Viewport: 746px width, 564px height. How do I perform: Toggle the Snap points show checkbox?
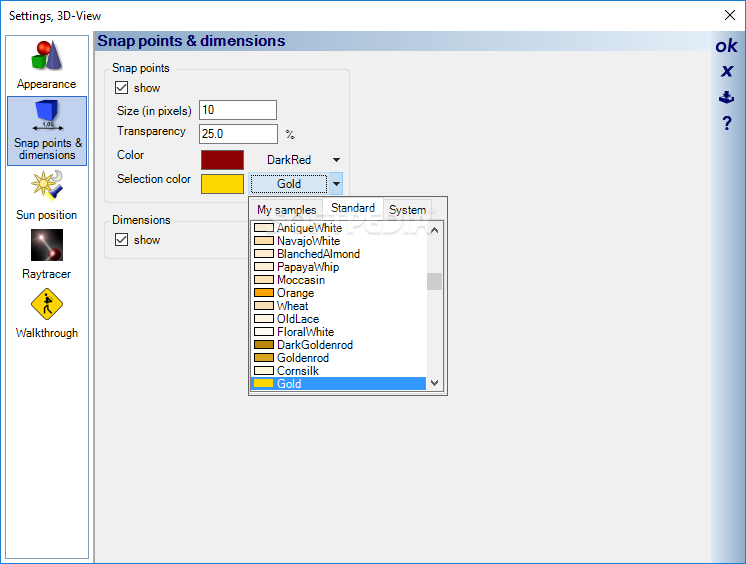[x=121, y=88]
